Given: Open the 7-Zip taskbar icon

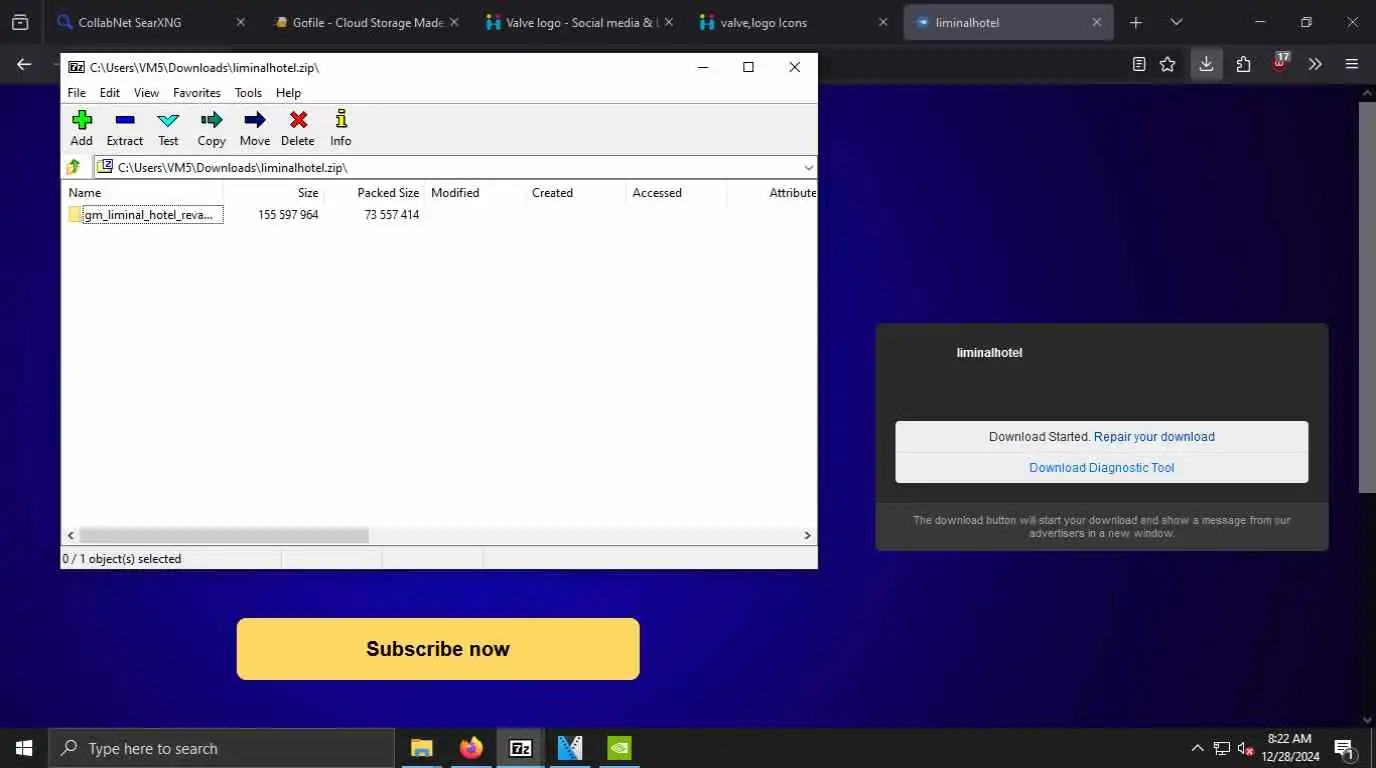Looking at the screenshot, I should (x=521, y=748).
